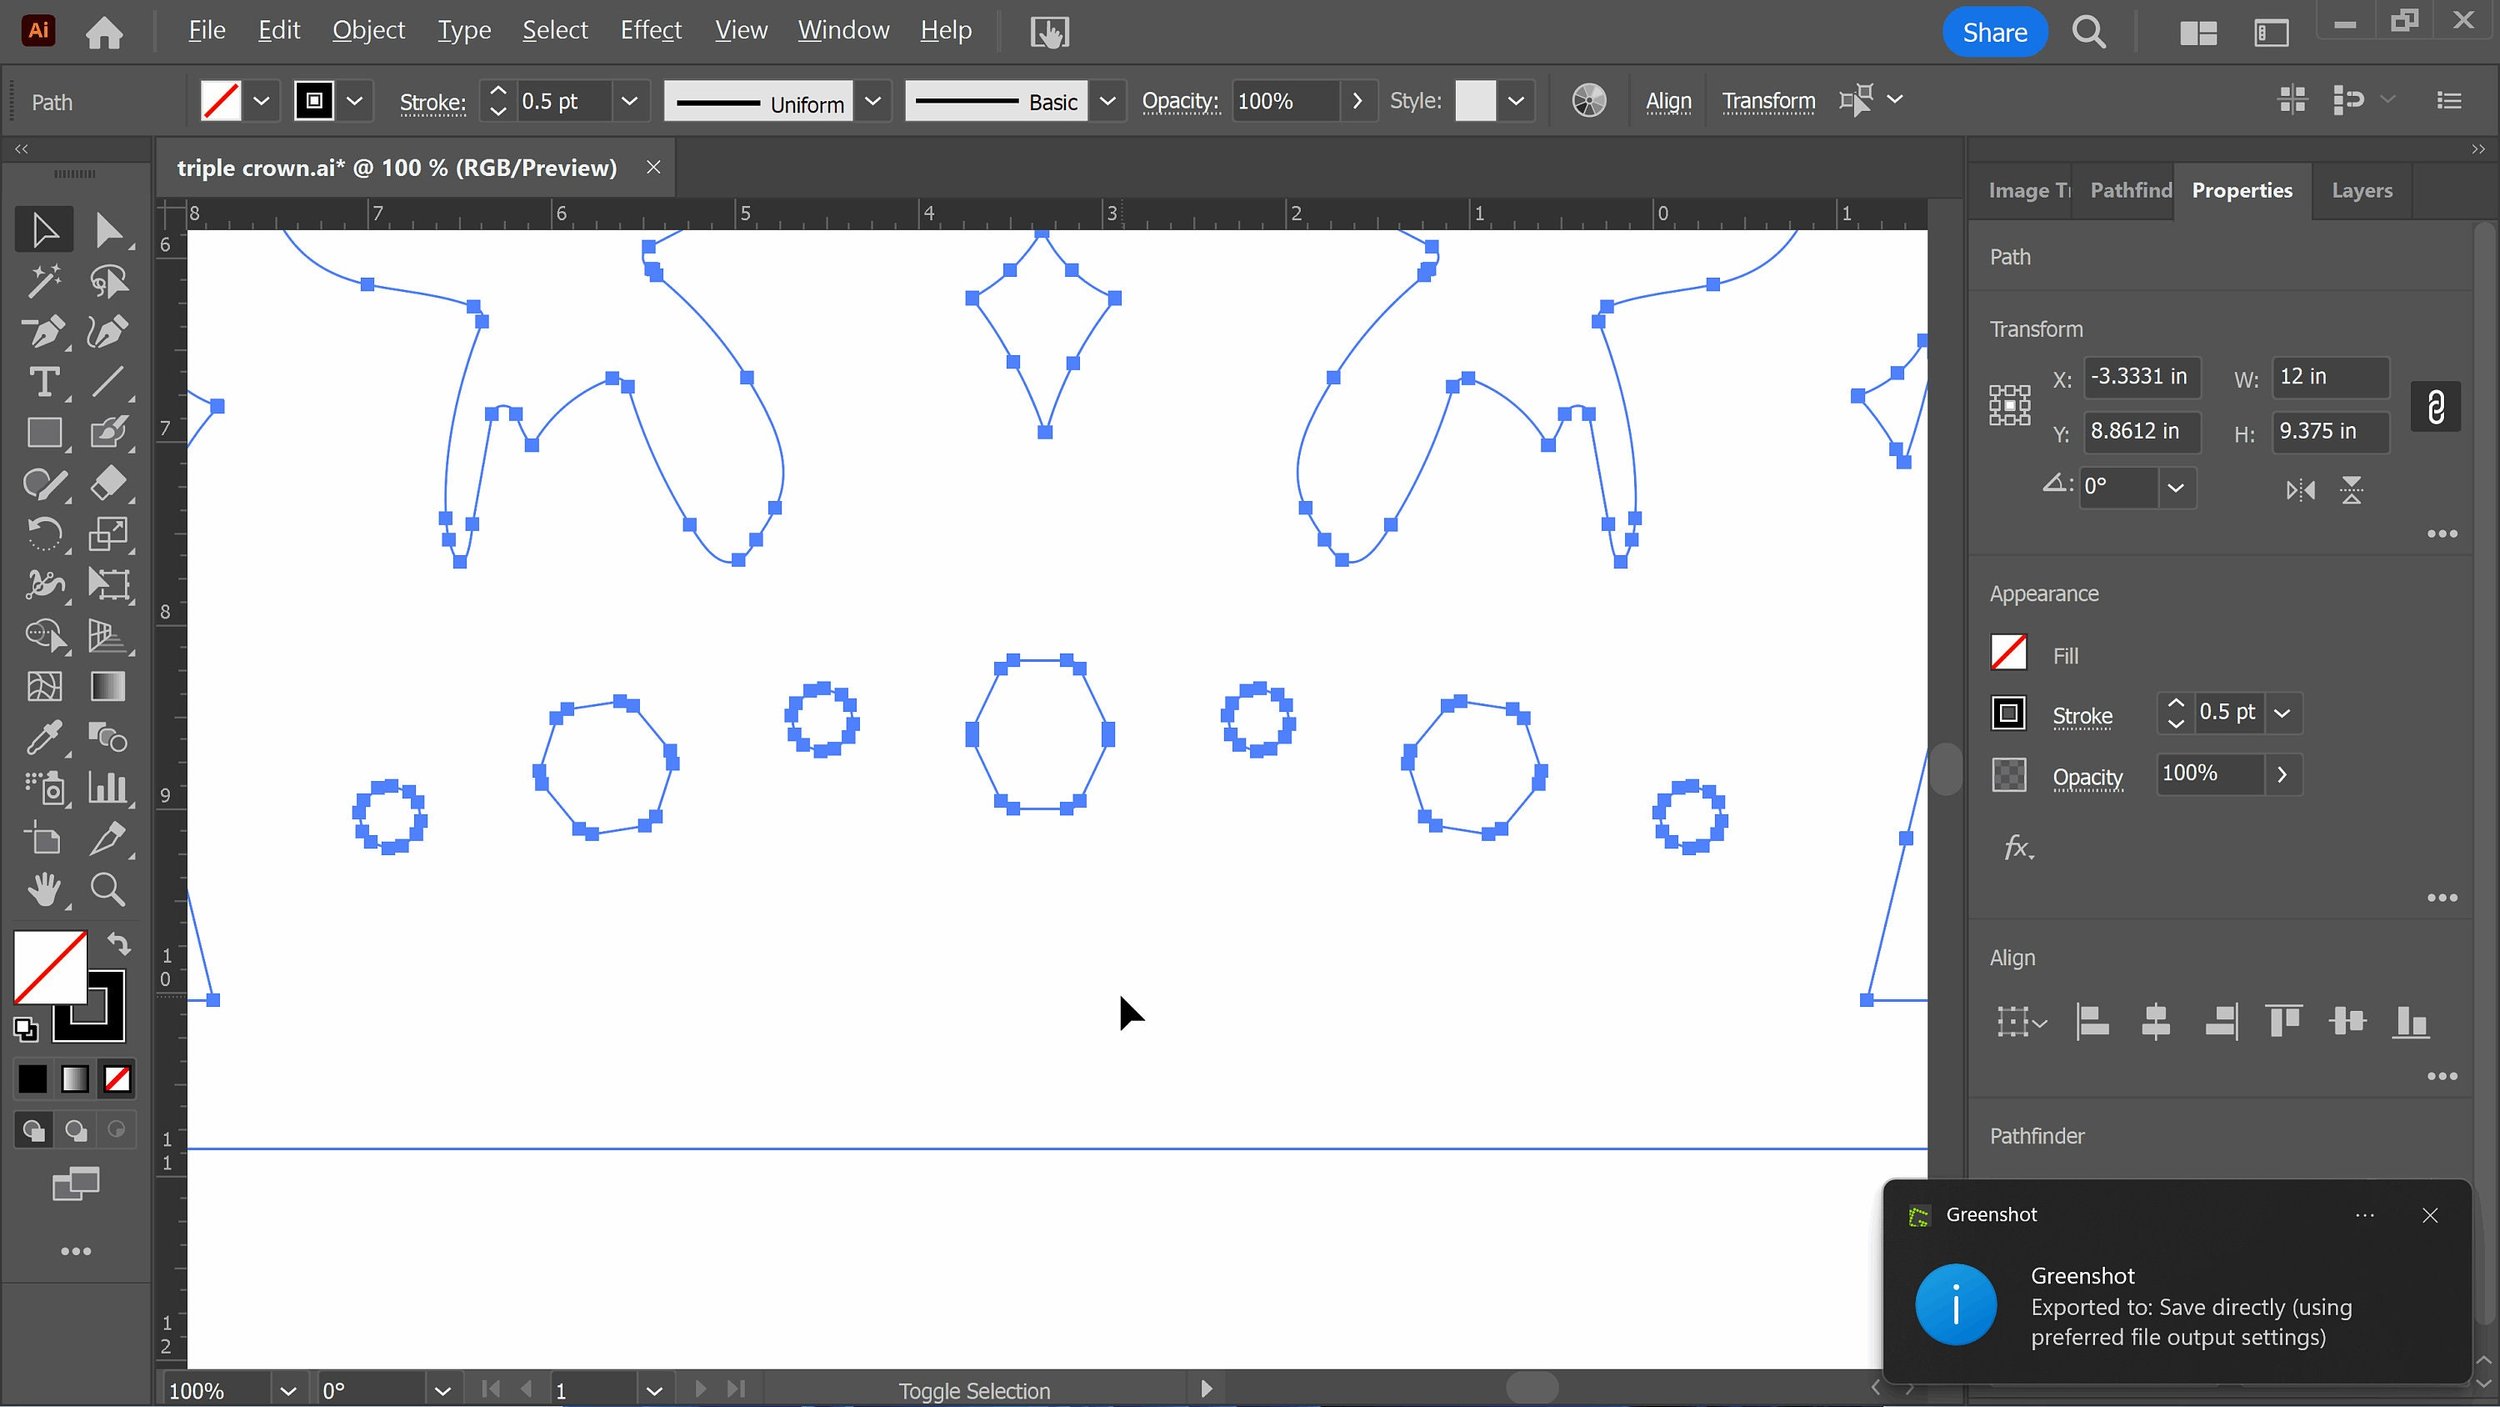Image resolution: width=2500 pixels, height=1407 pixels.
Task: Open the Uniform variable width profile dropdown
Action: click(x=872, y=101)
